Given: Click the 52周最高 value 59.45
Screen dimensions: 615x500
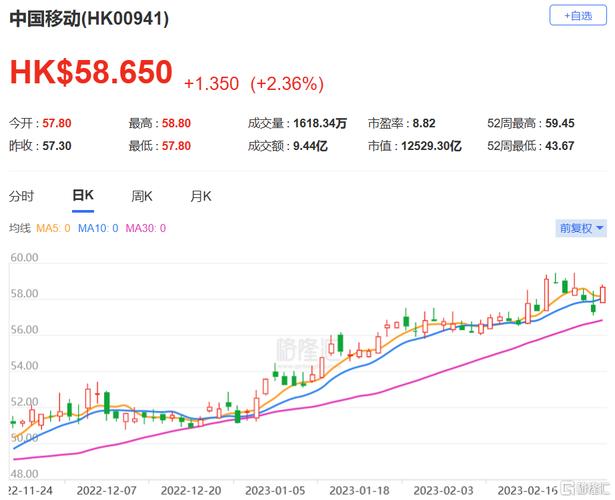Looking at the screenshot, I should click(560, 124).
